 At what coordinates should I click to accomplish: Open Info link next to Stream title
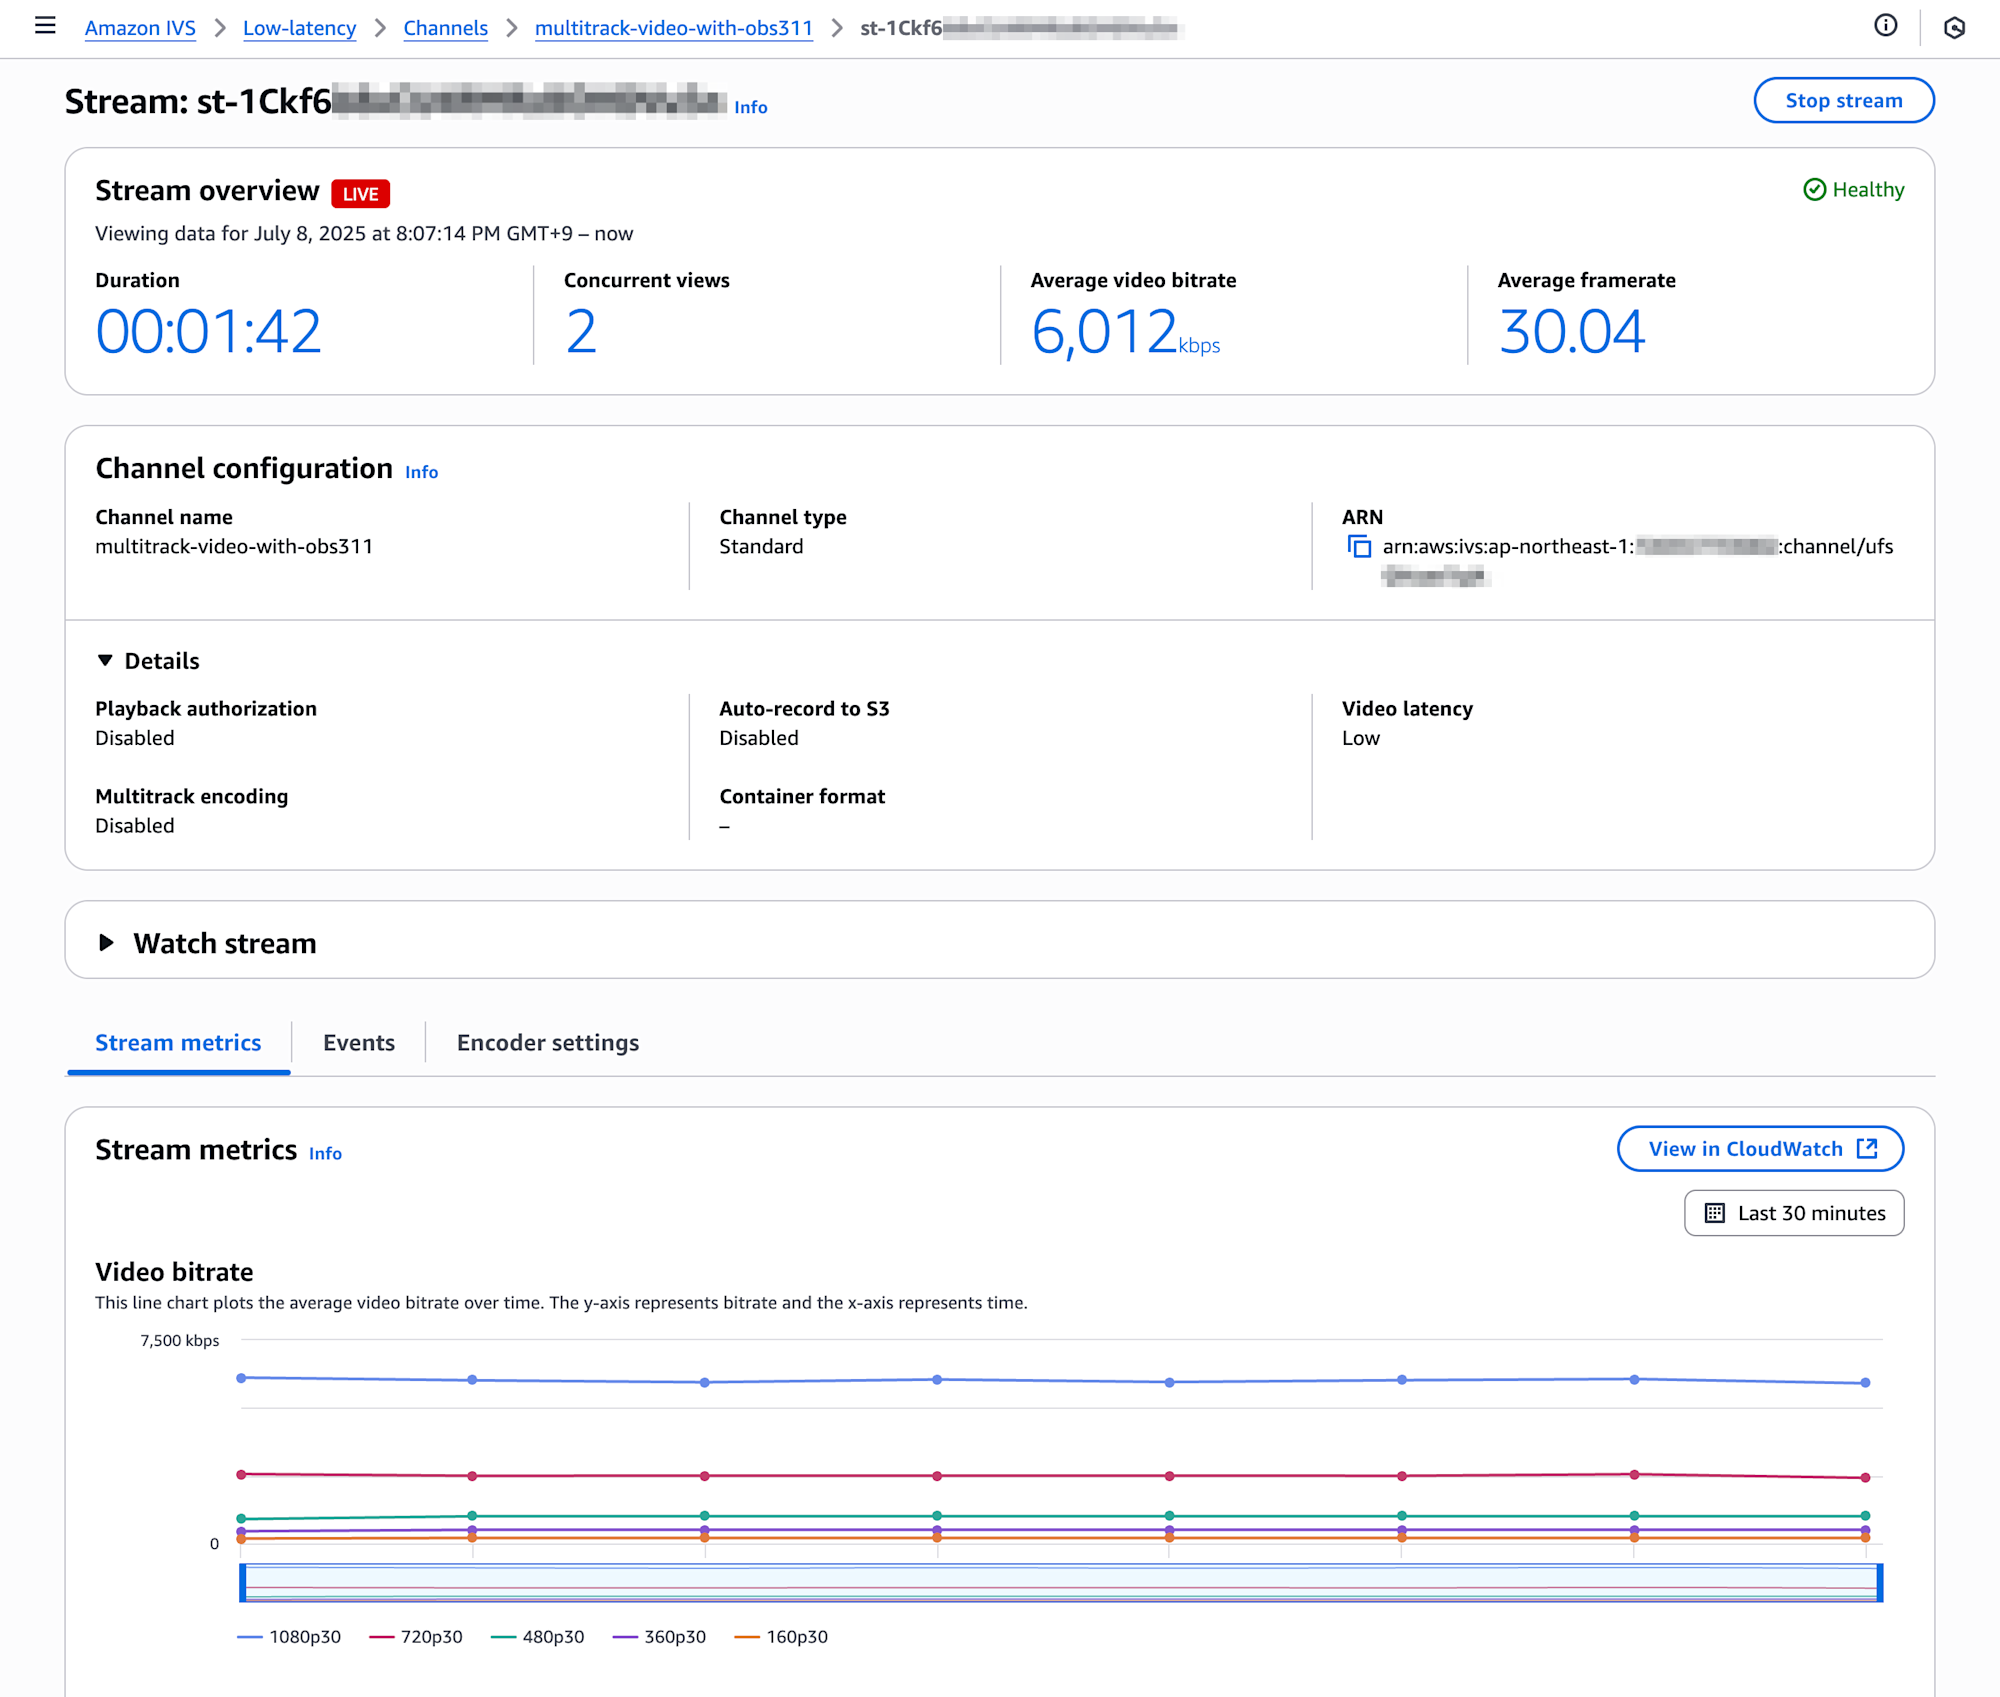point(751,107)
